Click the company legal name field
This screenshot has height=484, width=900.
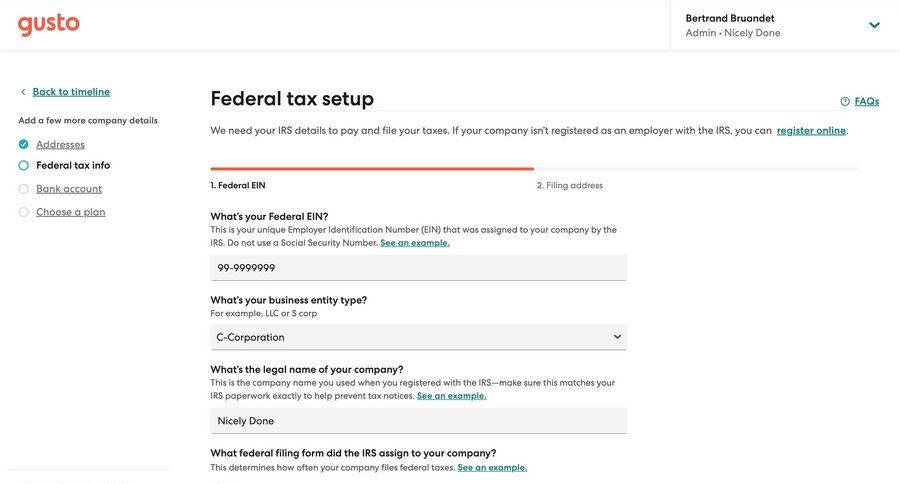(x=418, y=421)
